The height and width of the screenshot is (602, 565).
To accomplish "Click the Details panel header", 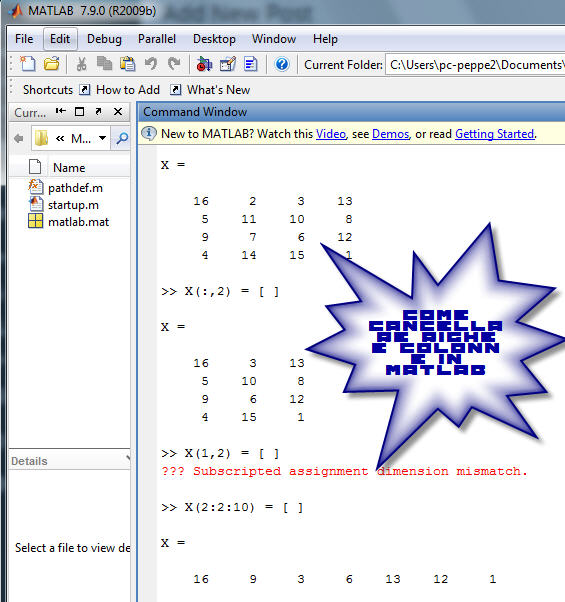I will pos(69,460).
